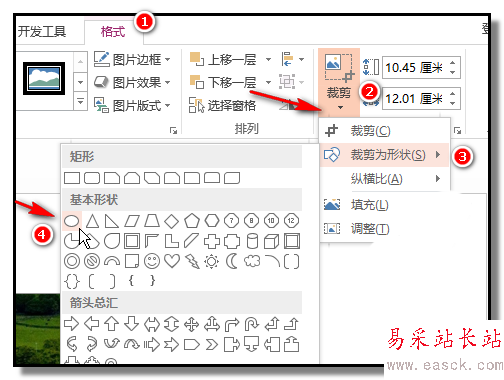Select the dodecagon shape labeled 12
This screenshot has height=380, width=504.
click(291, 221)
